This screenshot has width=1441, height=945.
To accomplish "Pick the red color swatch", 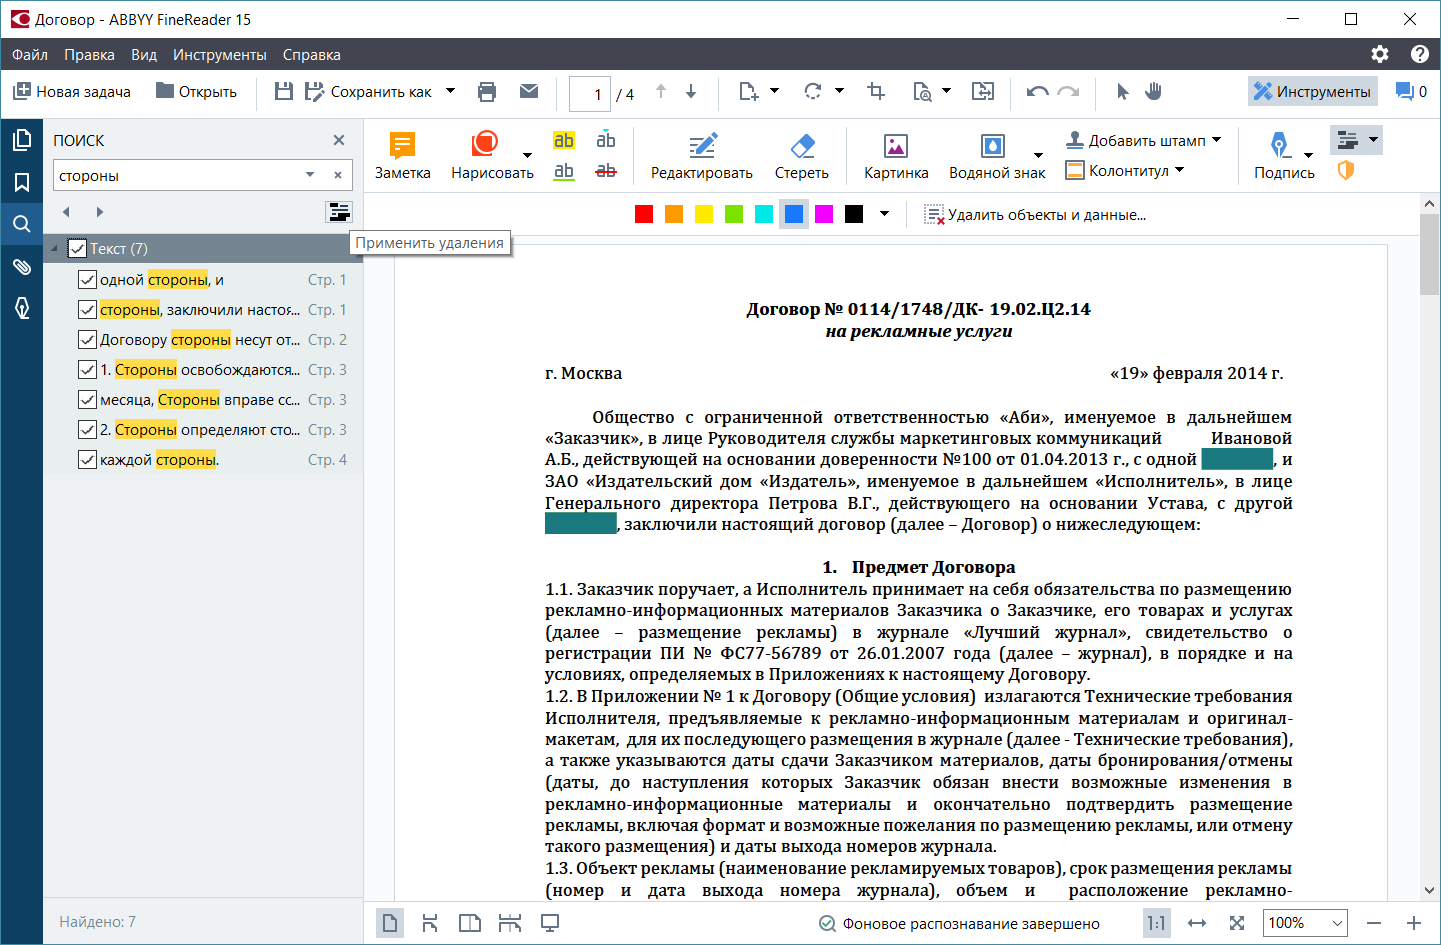I will click(644, 214).
